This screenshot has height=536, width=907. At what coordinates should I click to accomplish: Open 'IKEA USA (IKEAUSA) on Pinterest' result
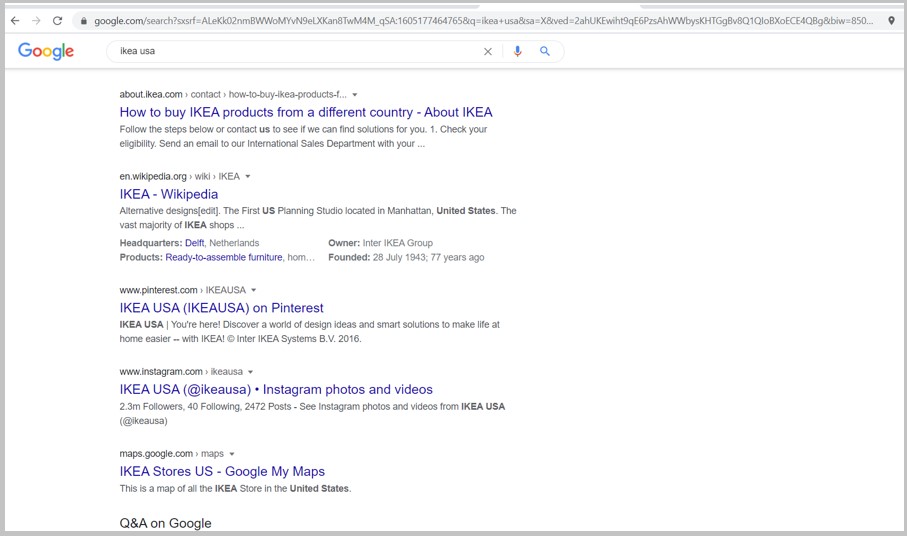click(222, 308)
